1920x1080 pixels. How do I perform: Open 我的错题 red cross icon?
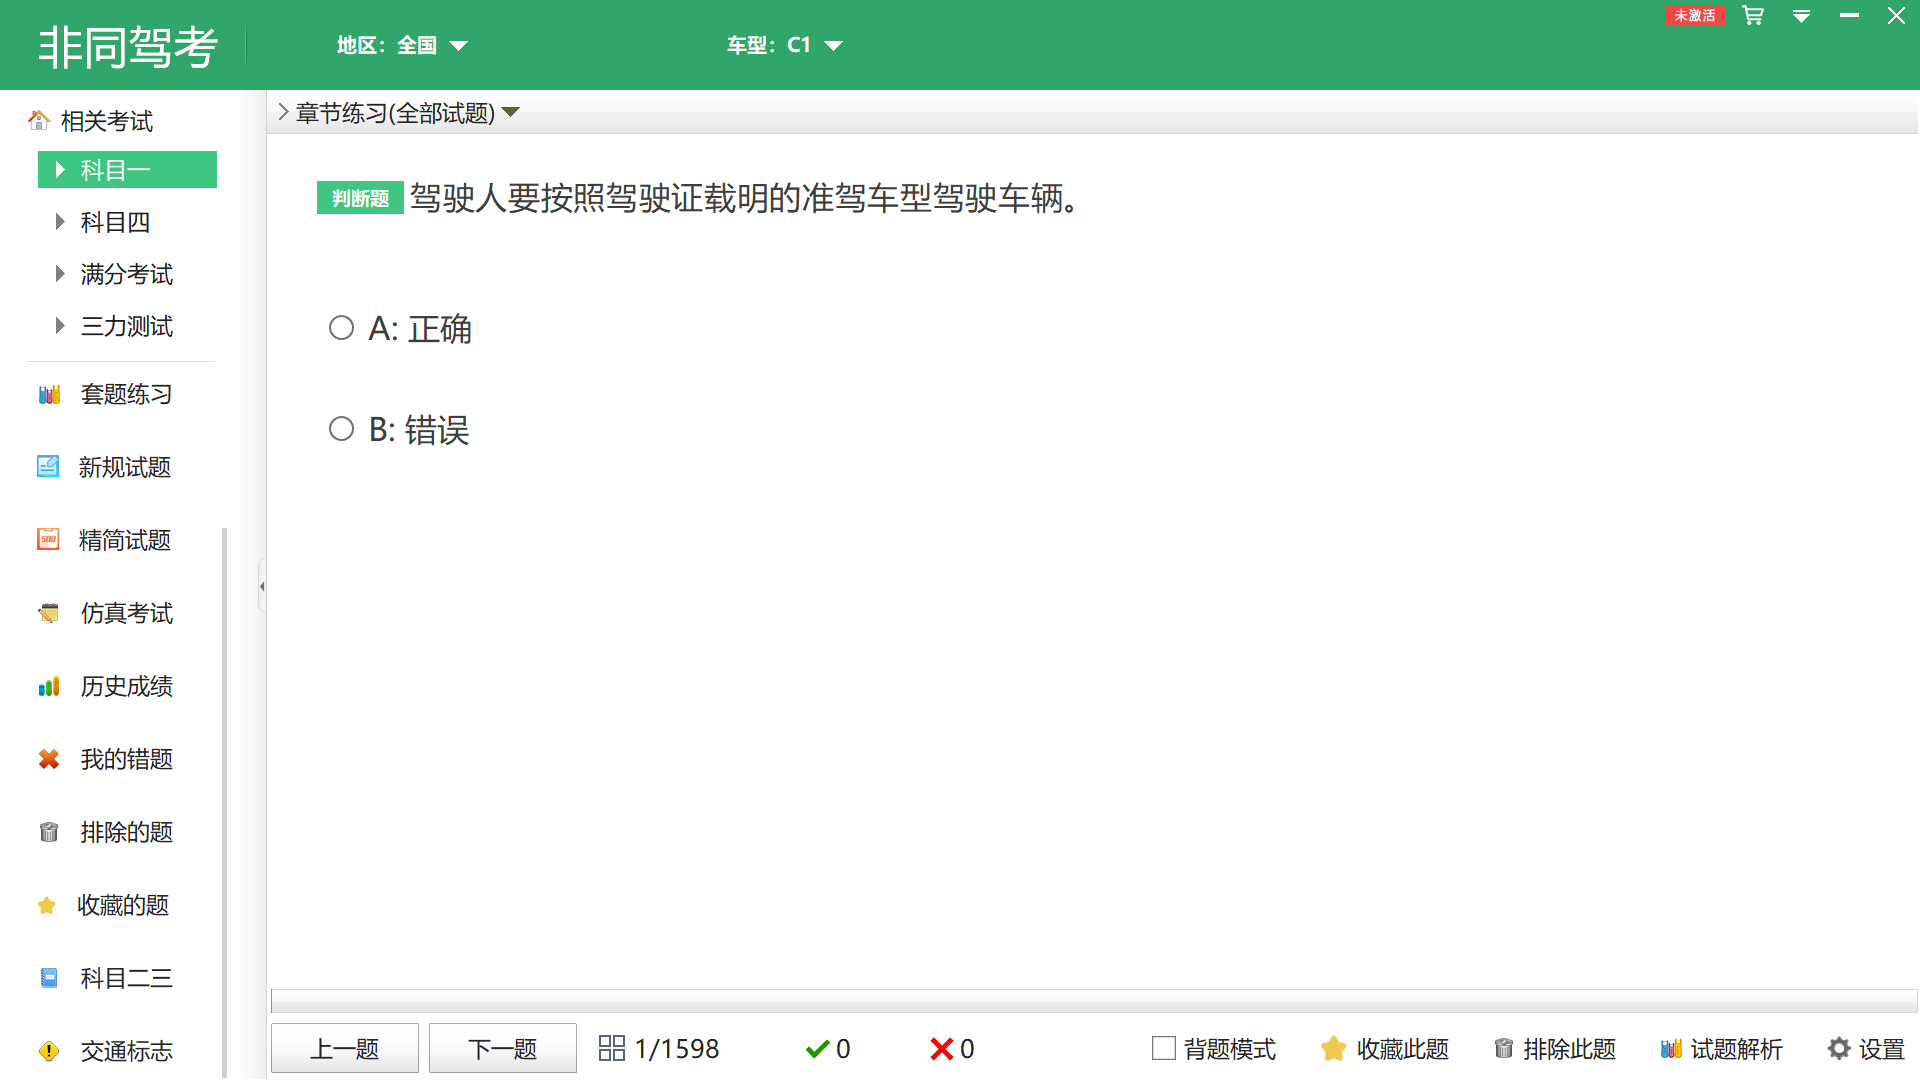pyautogui.click(x=49, y=760)
